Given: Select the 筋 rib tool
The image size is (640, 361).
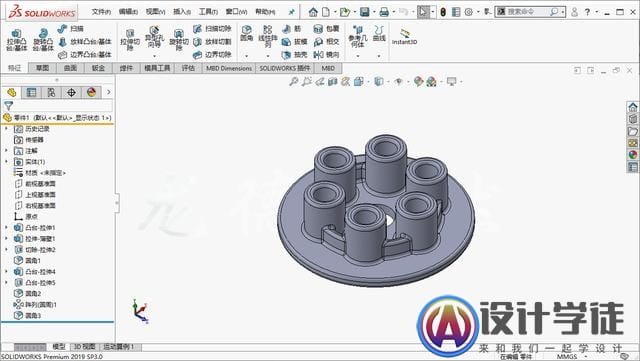Looking at the screenshot, I should 291,29.
